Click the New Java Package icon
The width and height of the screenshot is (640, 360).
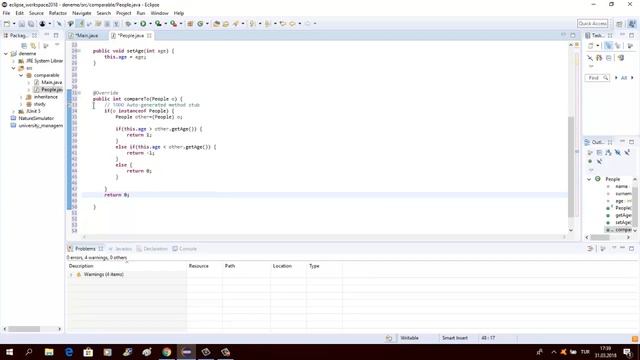pyautogui.click(x=190, y=24)
